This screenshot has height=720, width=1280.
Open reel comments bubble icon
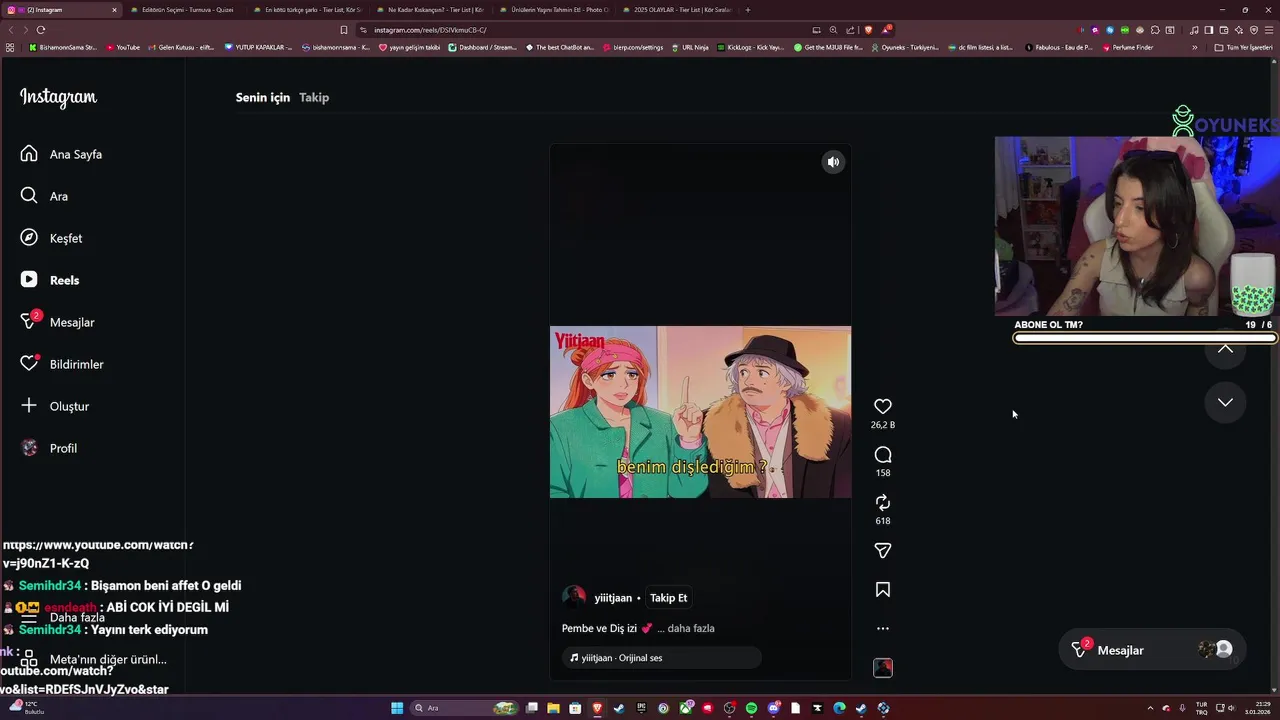[x=882, y=455]
